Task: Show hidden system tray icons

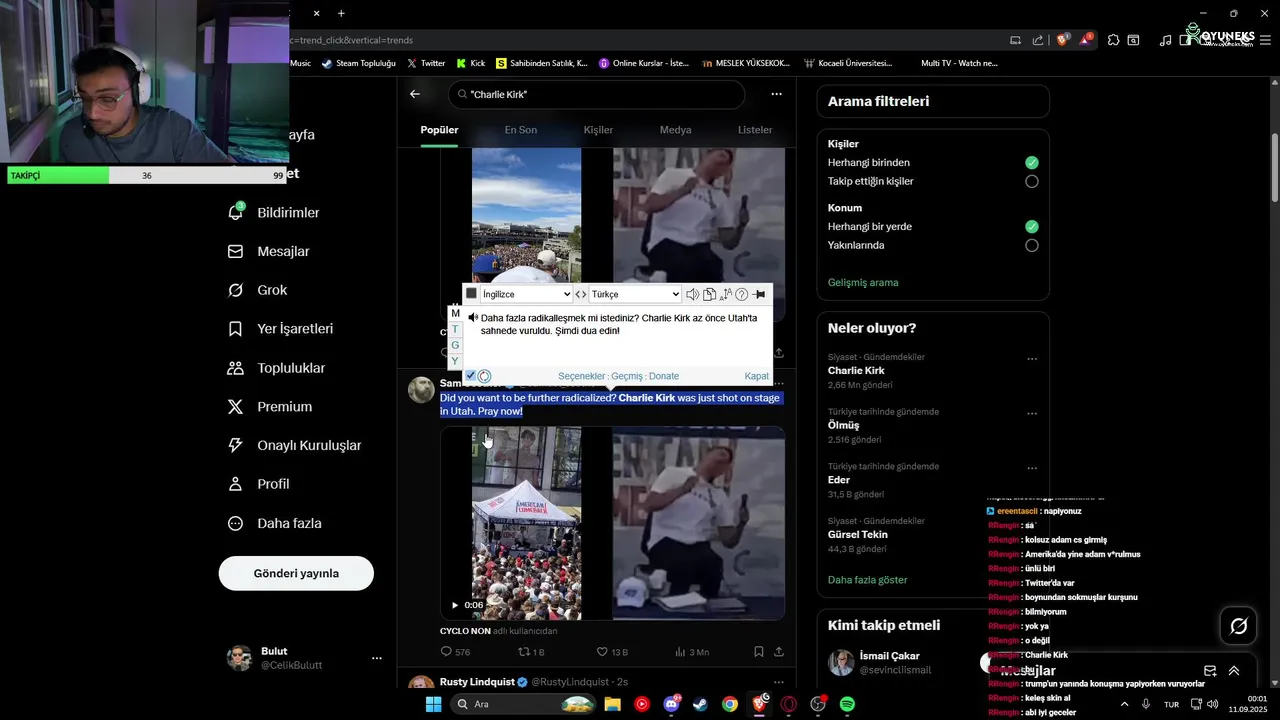Action: [x=1125, y=704]
